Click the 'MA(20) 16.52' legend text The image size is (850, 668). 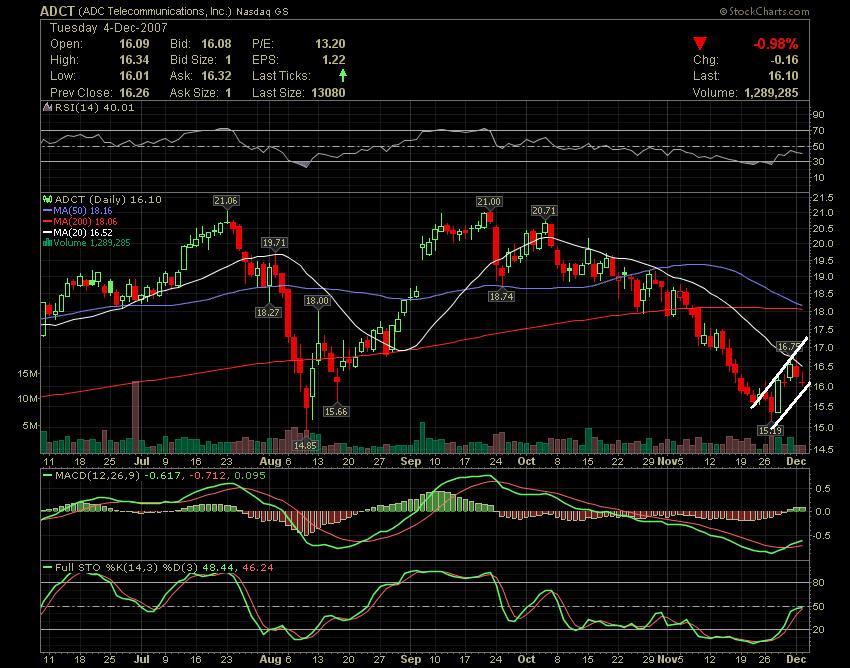click(x=83, y=232)
